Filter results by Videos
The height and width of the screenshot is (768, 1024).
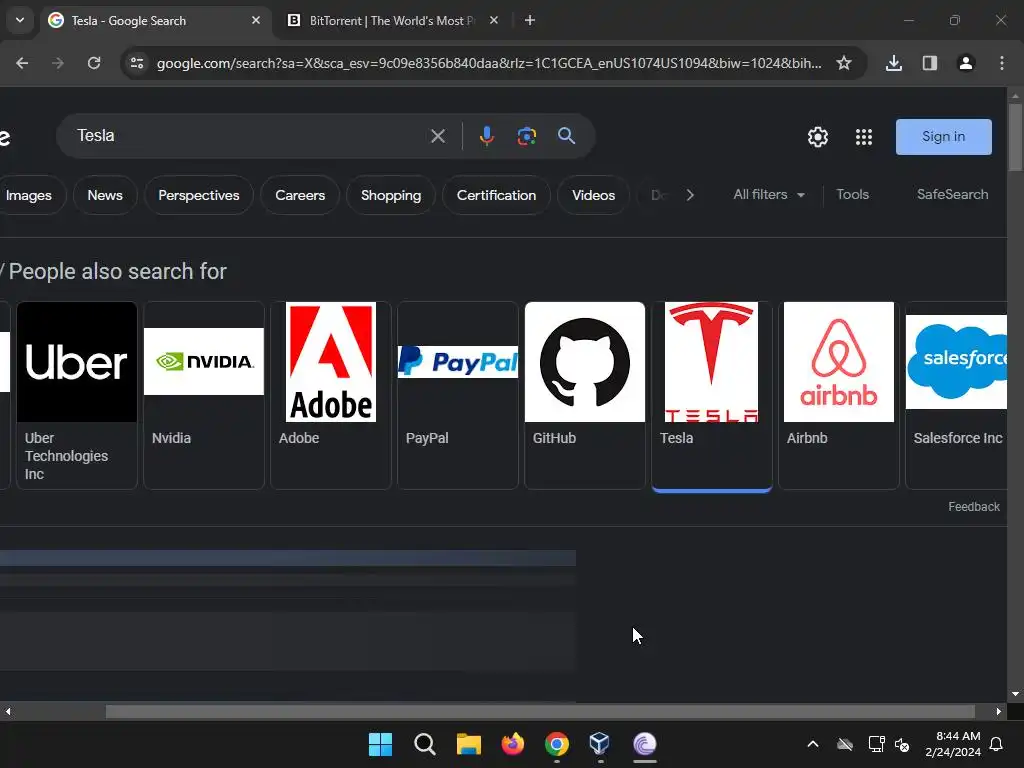coord(593,195)
